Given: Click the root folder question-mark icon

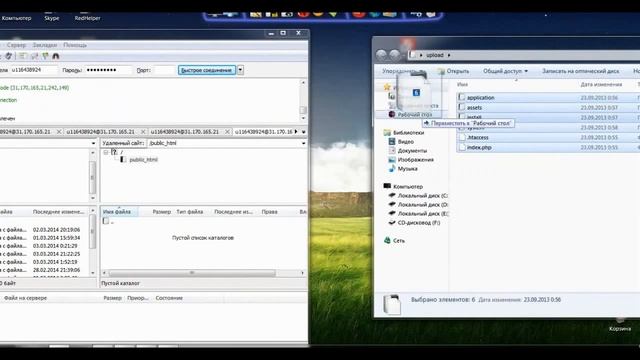Looking at the screenshot, I should (114, 152).
